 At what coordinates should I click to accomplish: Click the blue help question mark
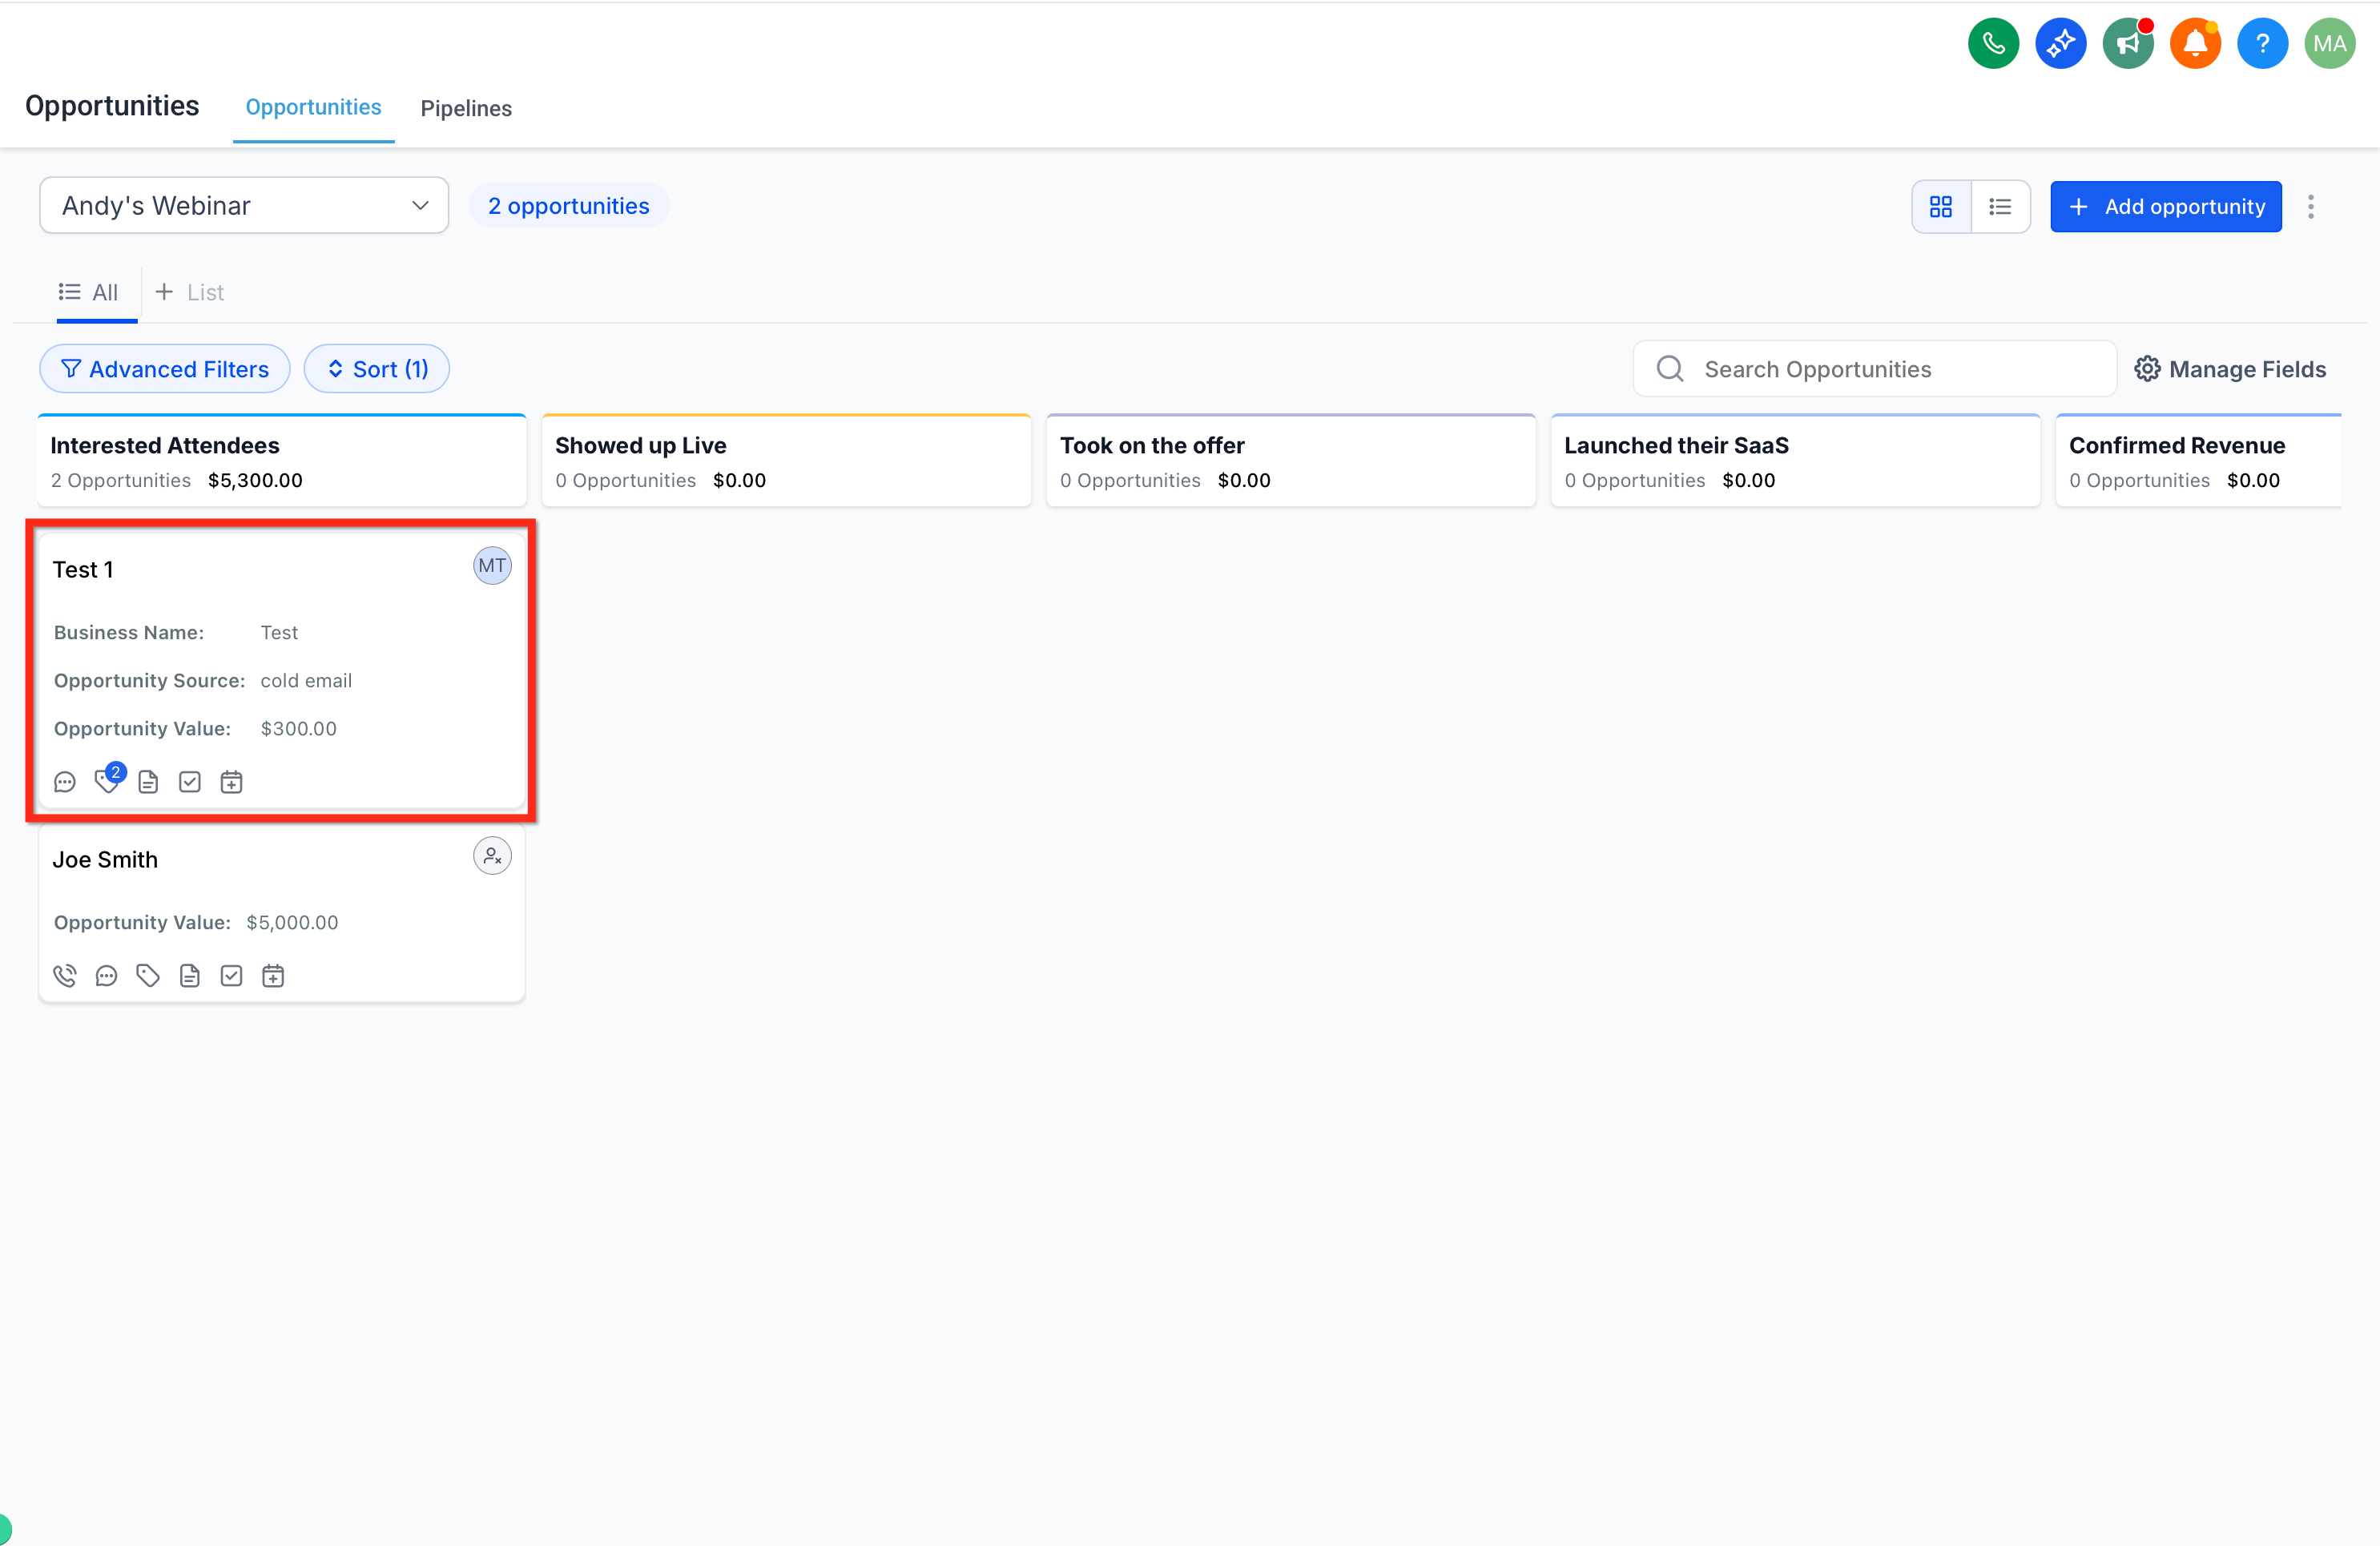2262,44
